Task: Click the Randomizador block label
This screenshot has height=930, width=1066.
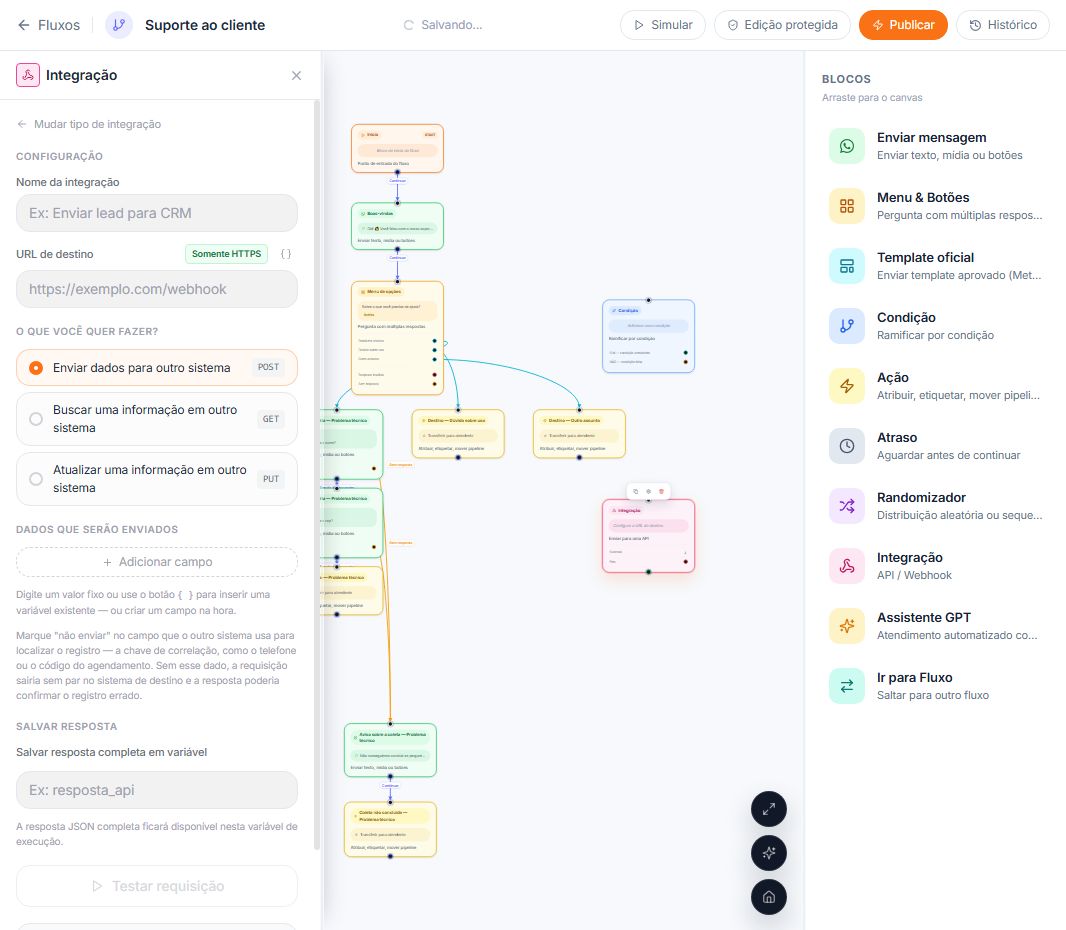Action: click(x=921, y=498)
